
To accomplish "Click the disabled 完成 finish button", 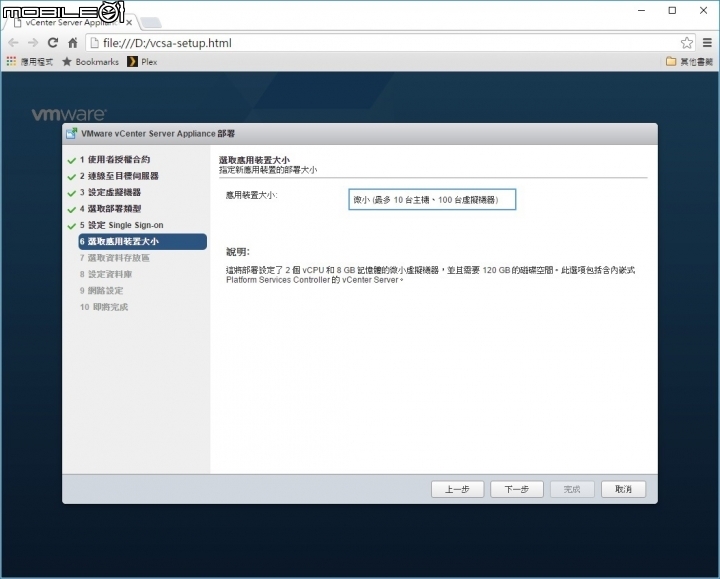I will point(572,489).
